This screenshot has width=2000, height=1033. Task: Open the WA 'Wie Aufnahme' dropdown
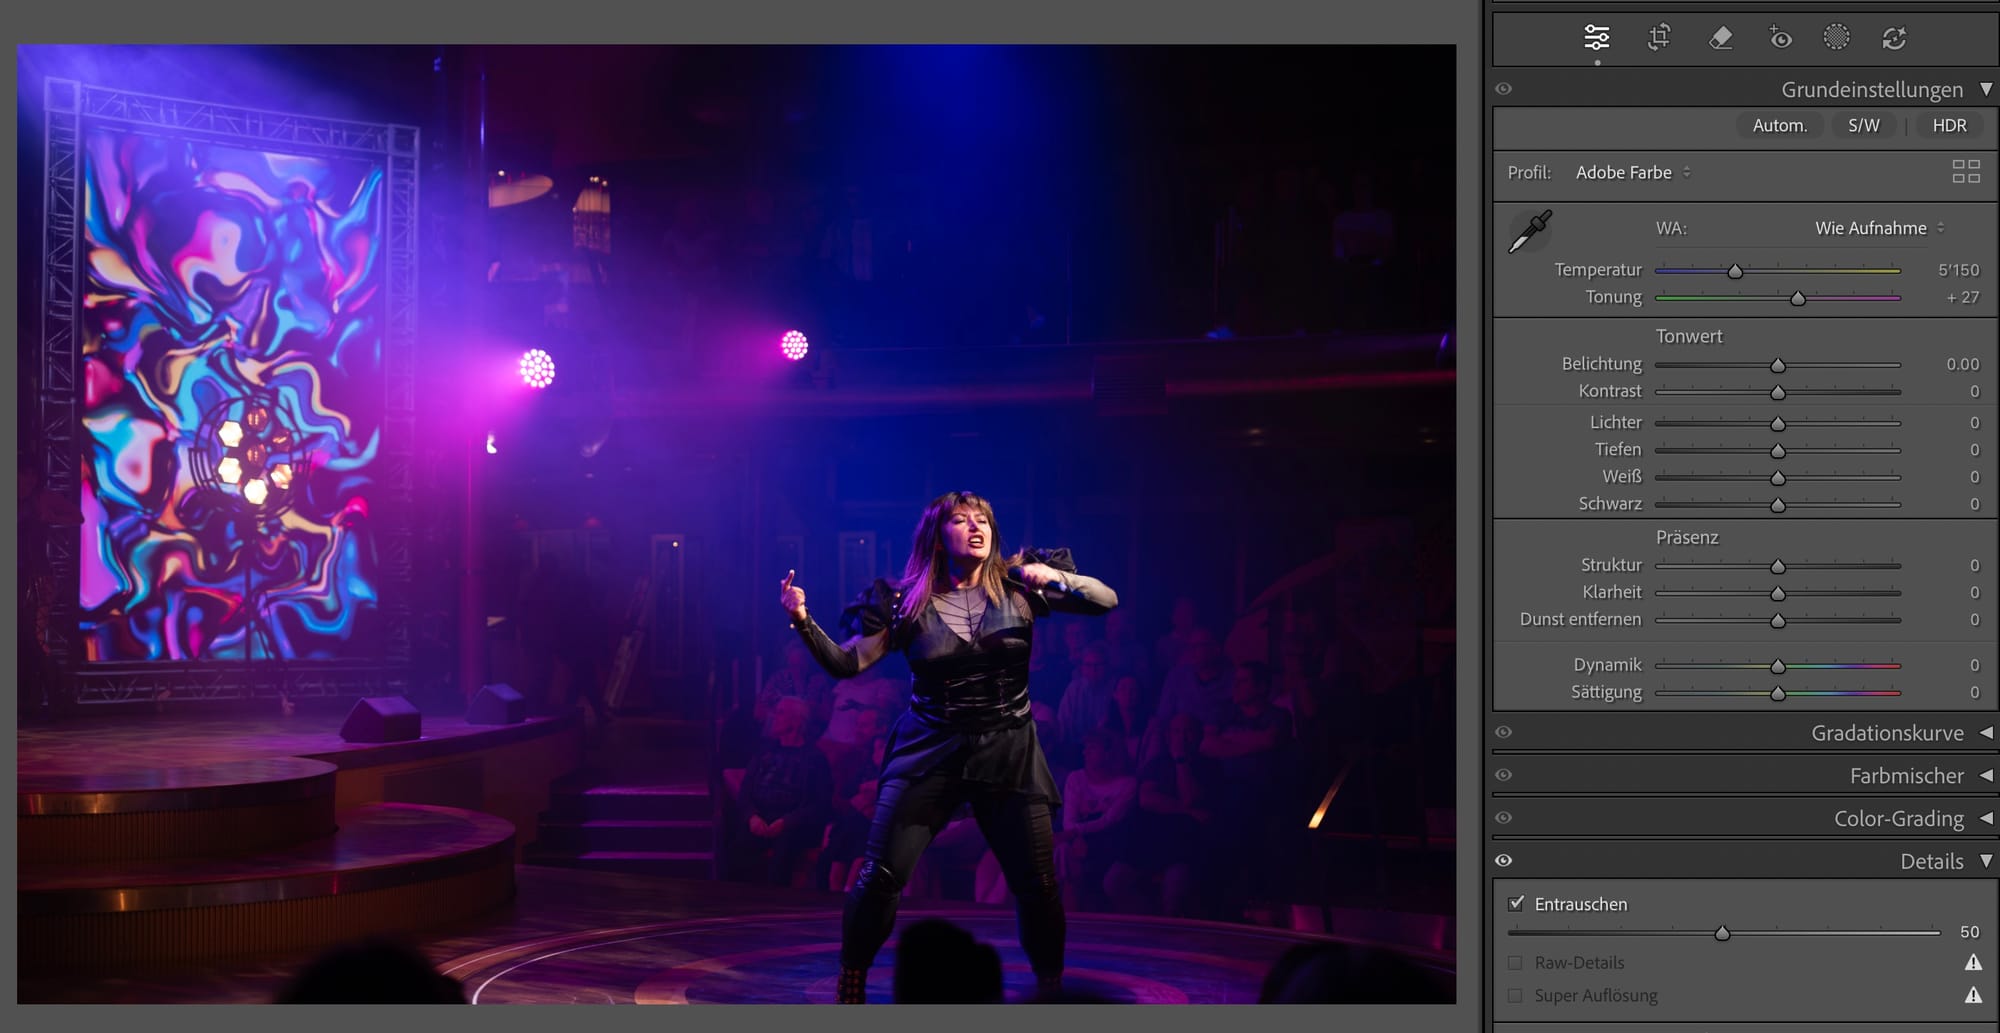point(1878,228)
